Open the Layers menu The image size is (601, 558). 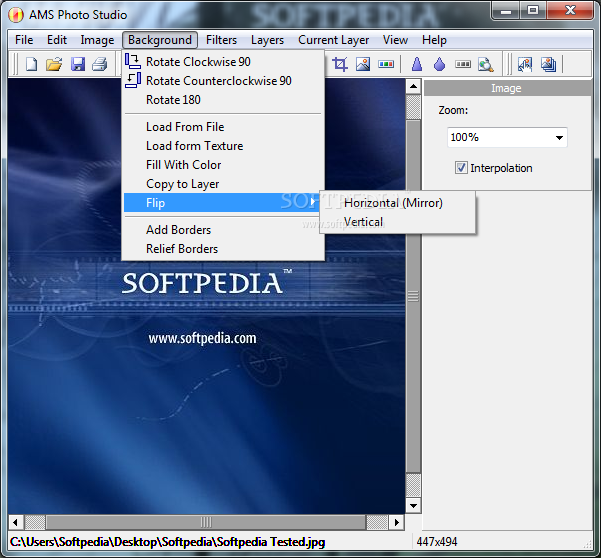[267, 40]
